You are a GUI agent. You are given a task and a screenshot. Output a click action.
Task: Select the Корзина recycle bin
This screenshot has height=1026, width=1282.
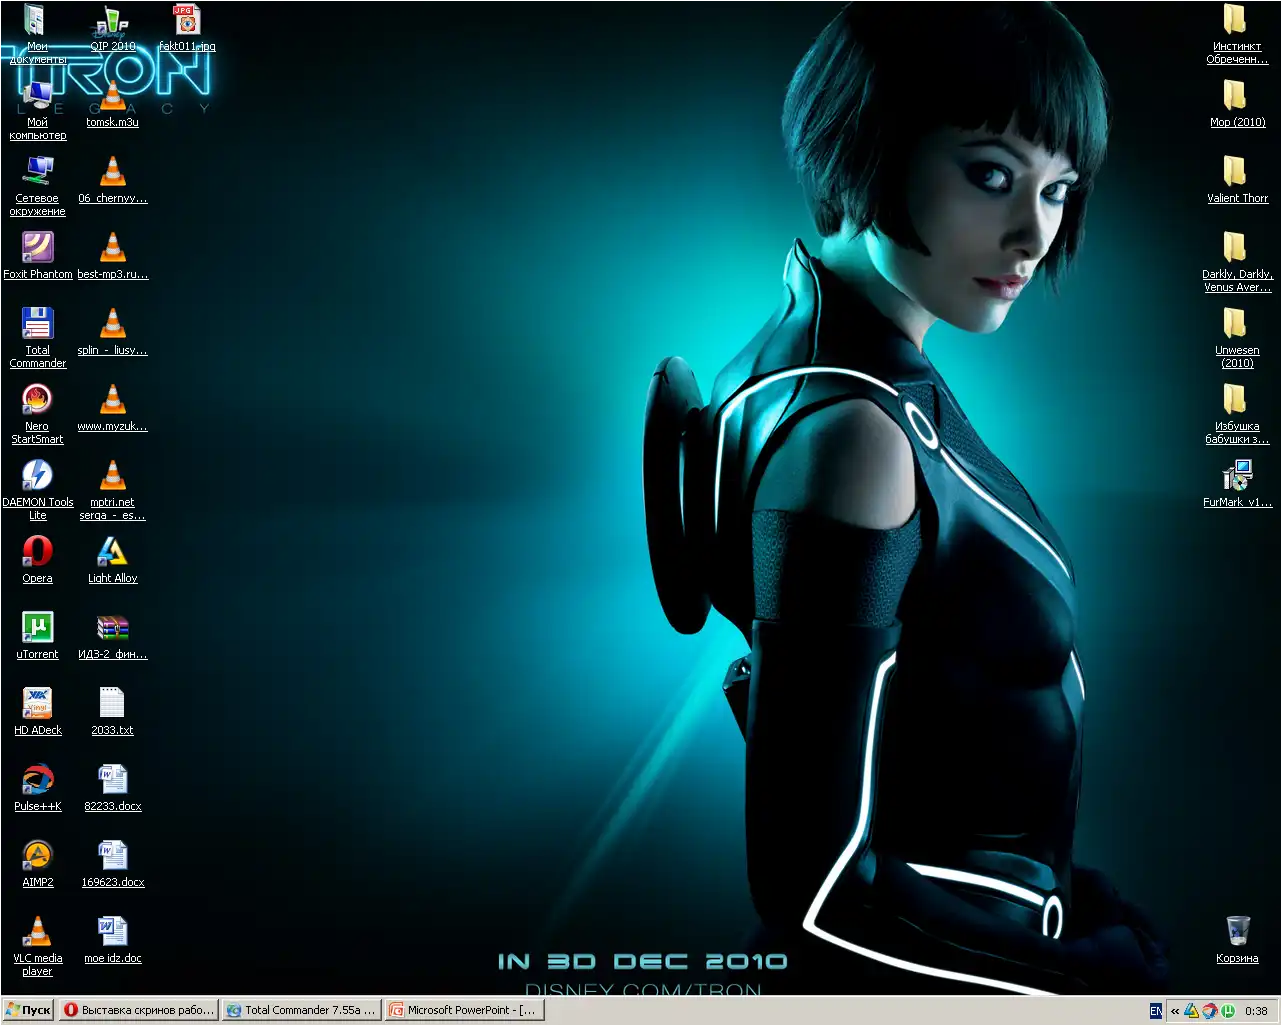pos(1237,932)
